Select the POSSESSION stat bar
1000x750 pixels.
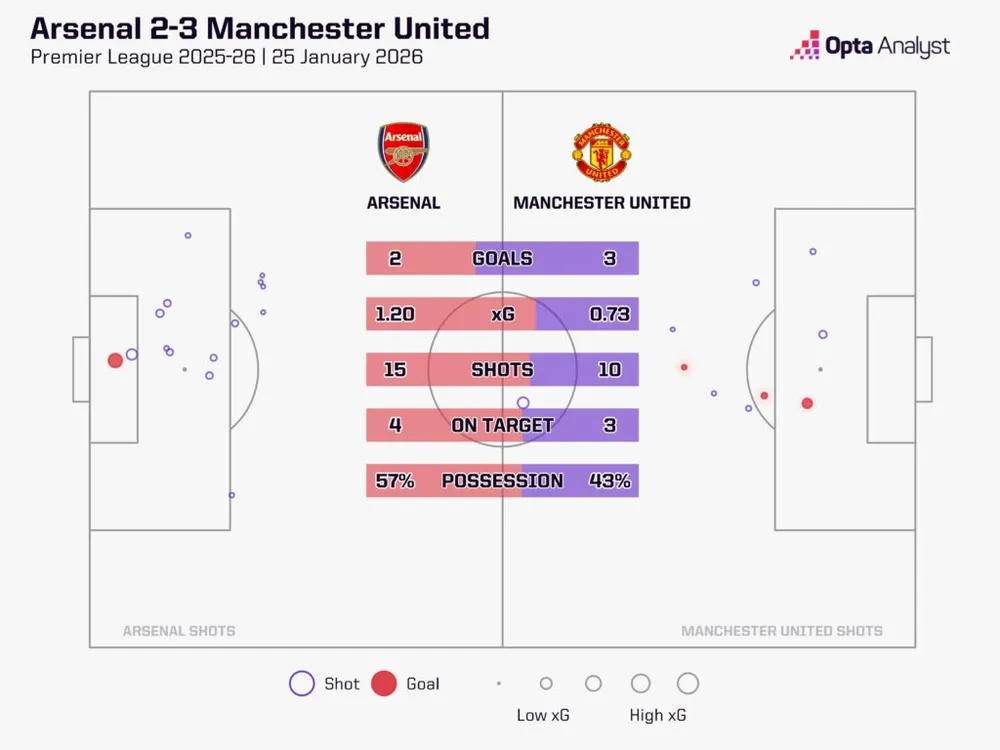(502, 480)
